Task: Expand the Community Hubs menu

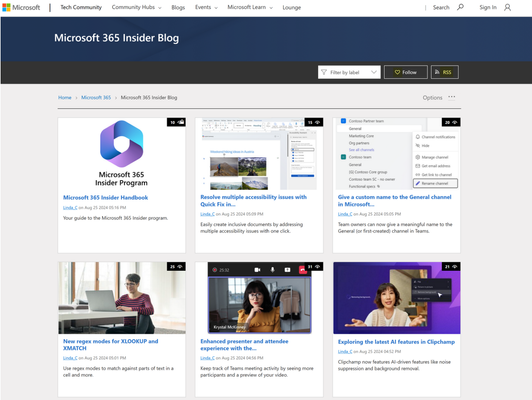Action: tap(136, 7)
